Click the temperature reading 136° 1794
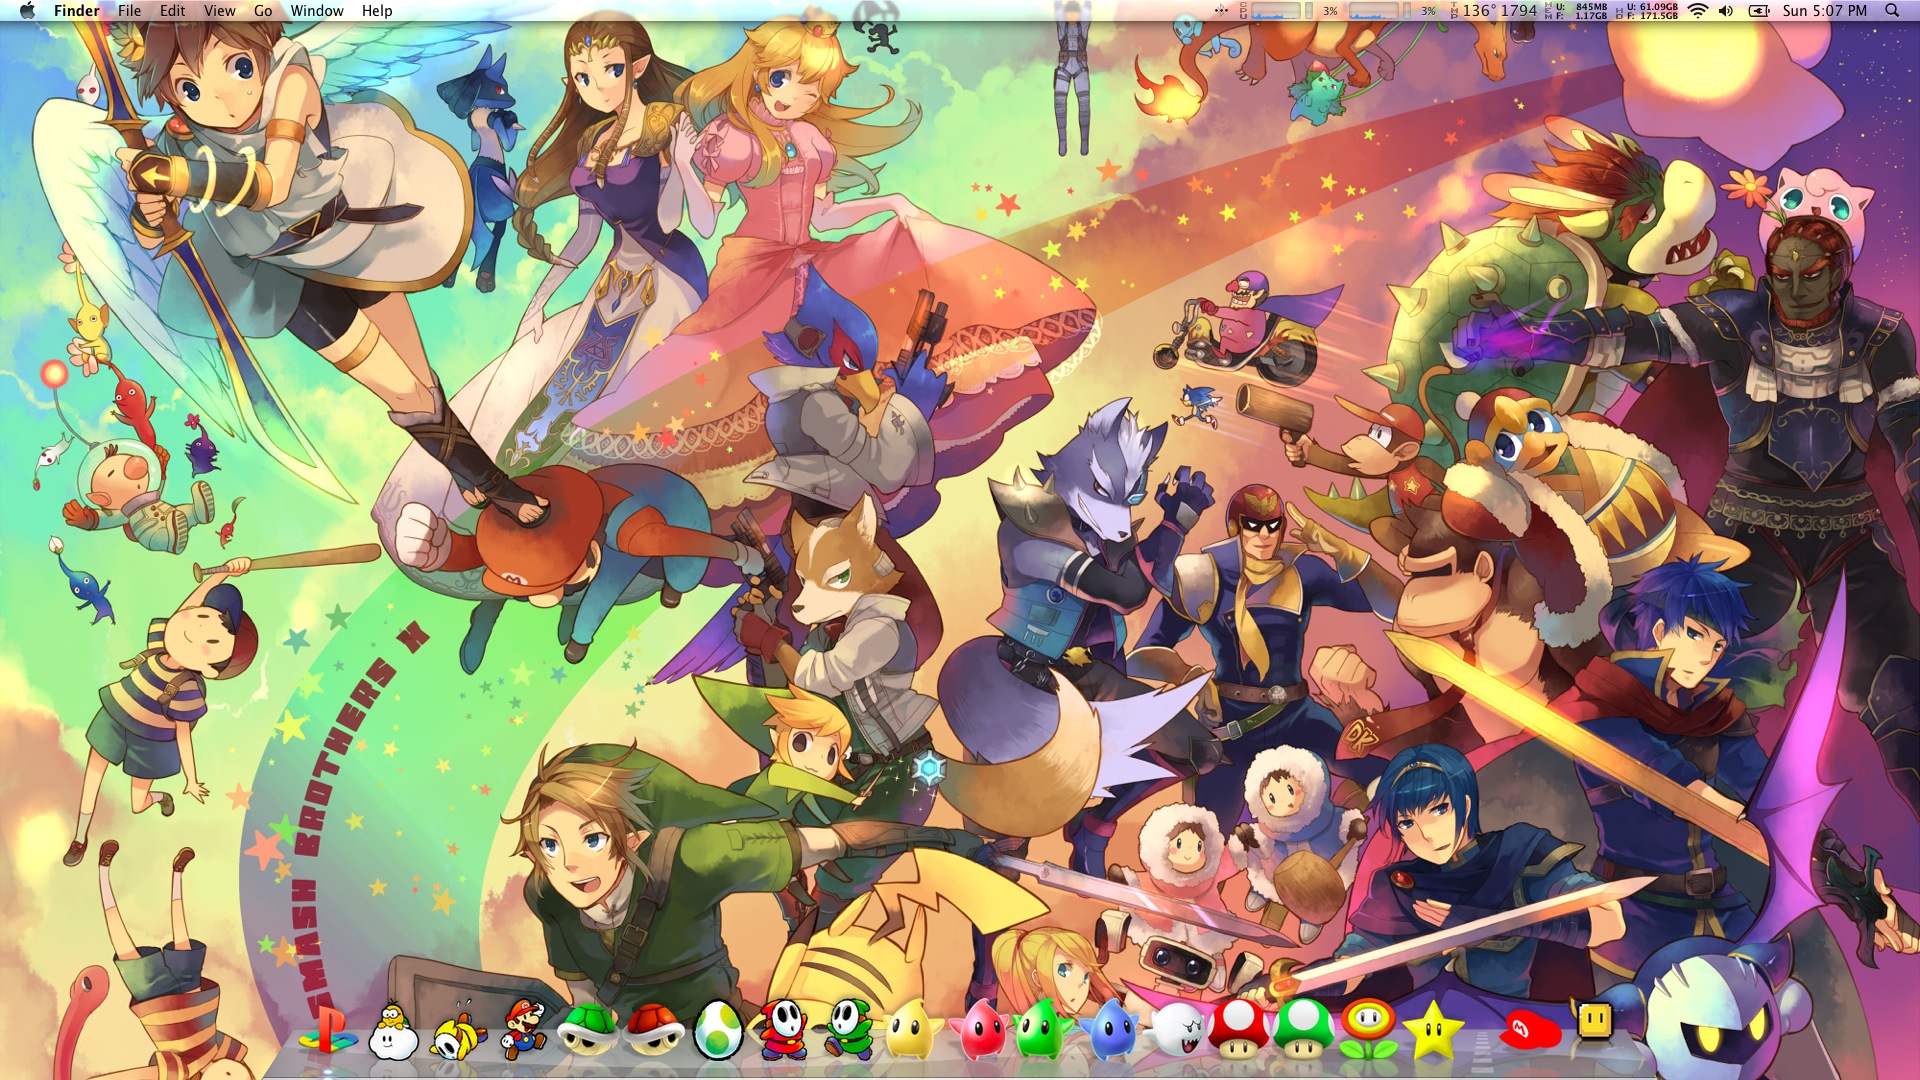 pos(1500,11)
